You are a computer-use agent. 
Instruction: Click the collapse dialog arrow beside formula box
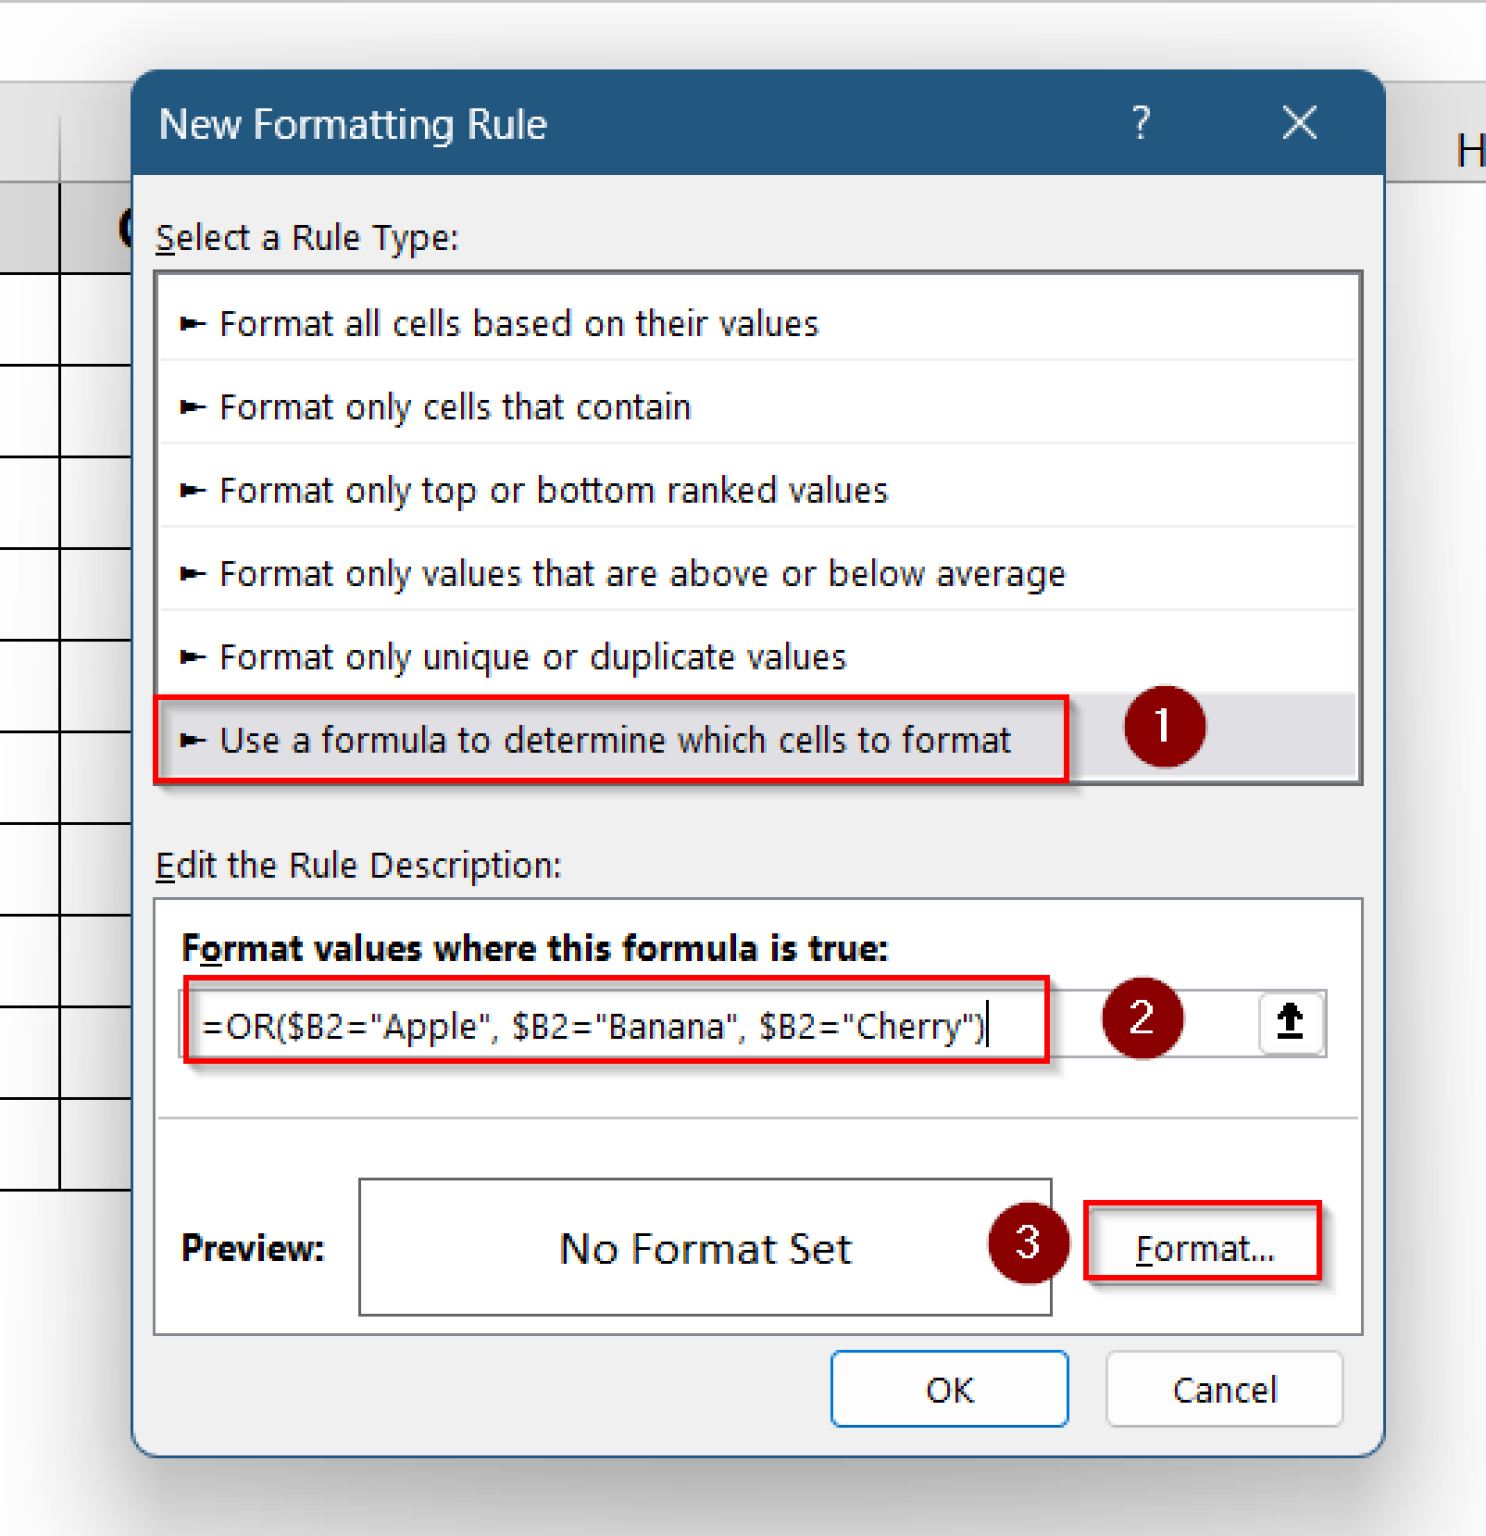(1290, 1023)
